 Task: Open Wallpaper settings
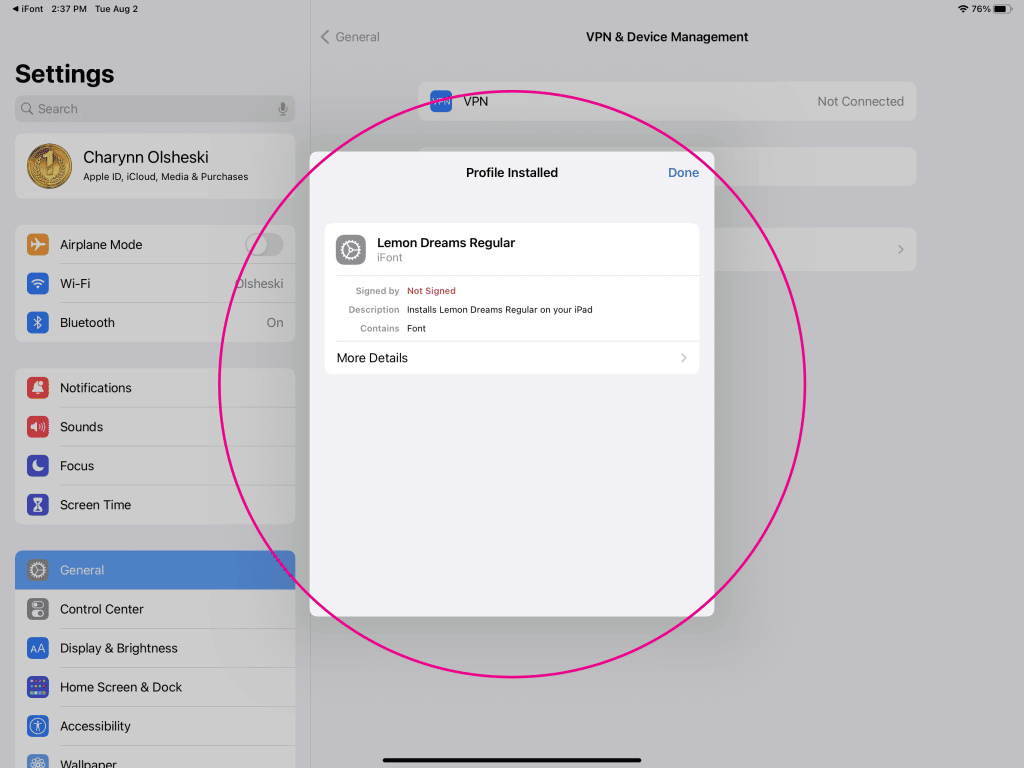[155, 758]
